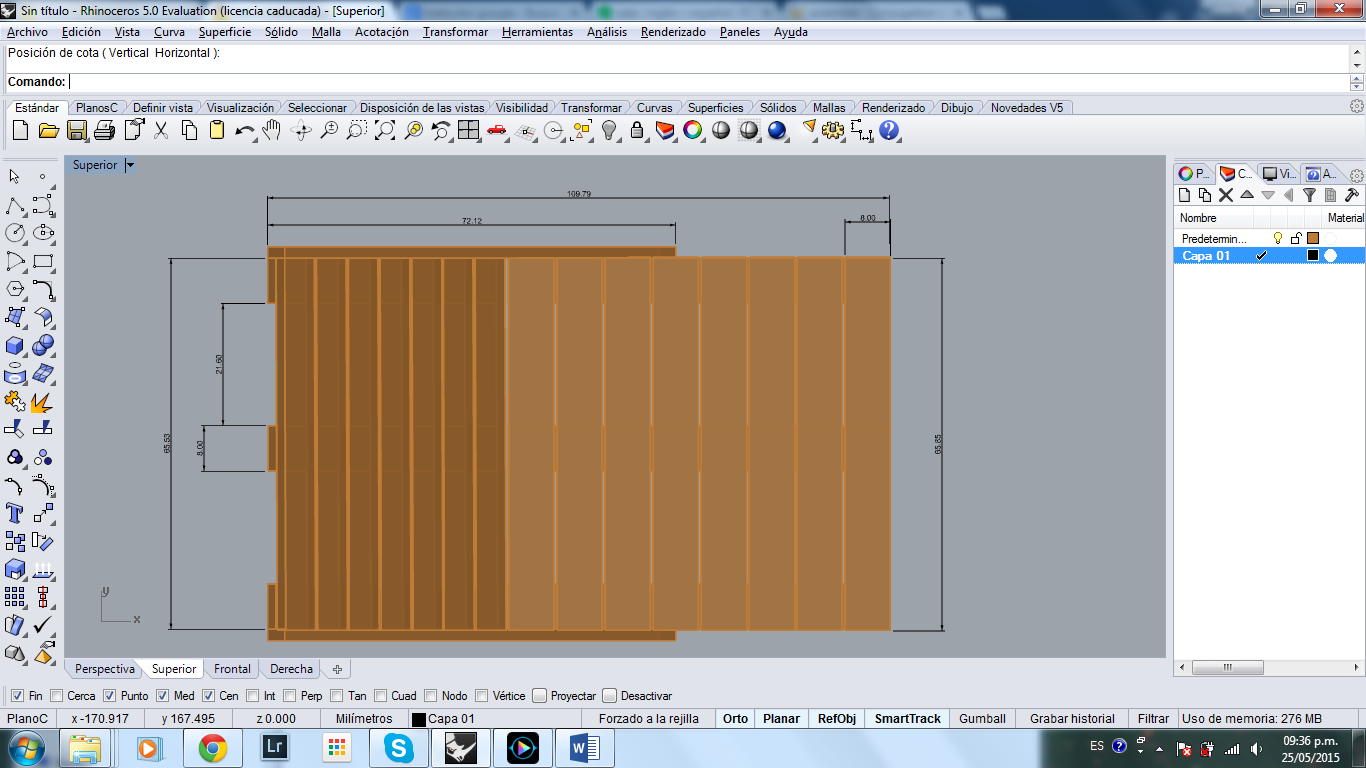Click the layers panel horizontal scrollbar

click(x=1268, y=667)
